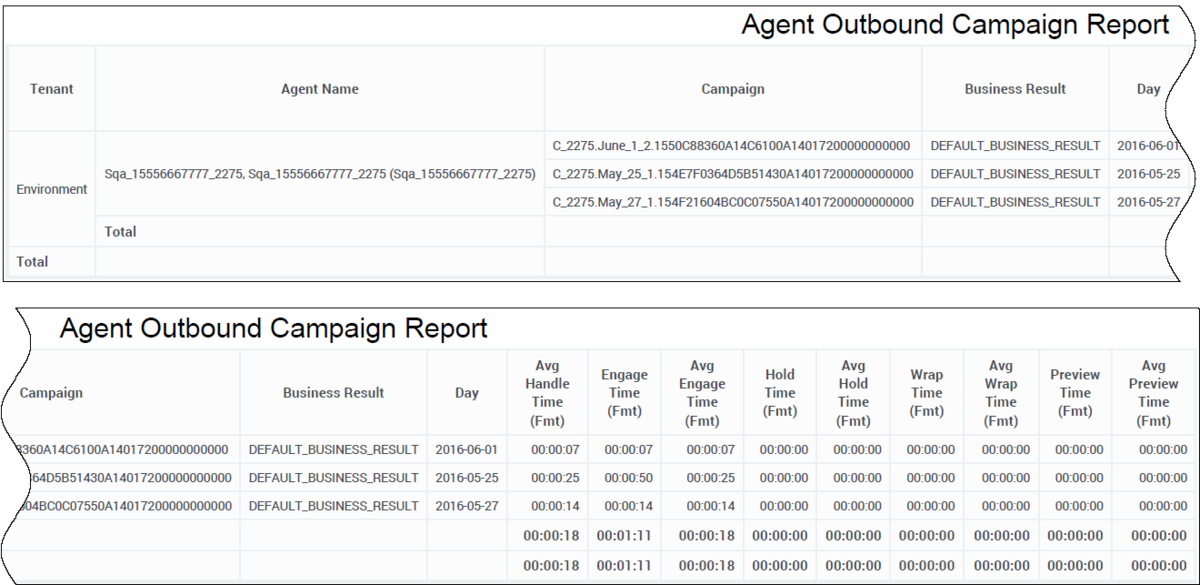
Task: Select the Hold Time (Fmt) column header
Action: [x=780, y=393]
